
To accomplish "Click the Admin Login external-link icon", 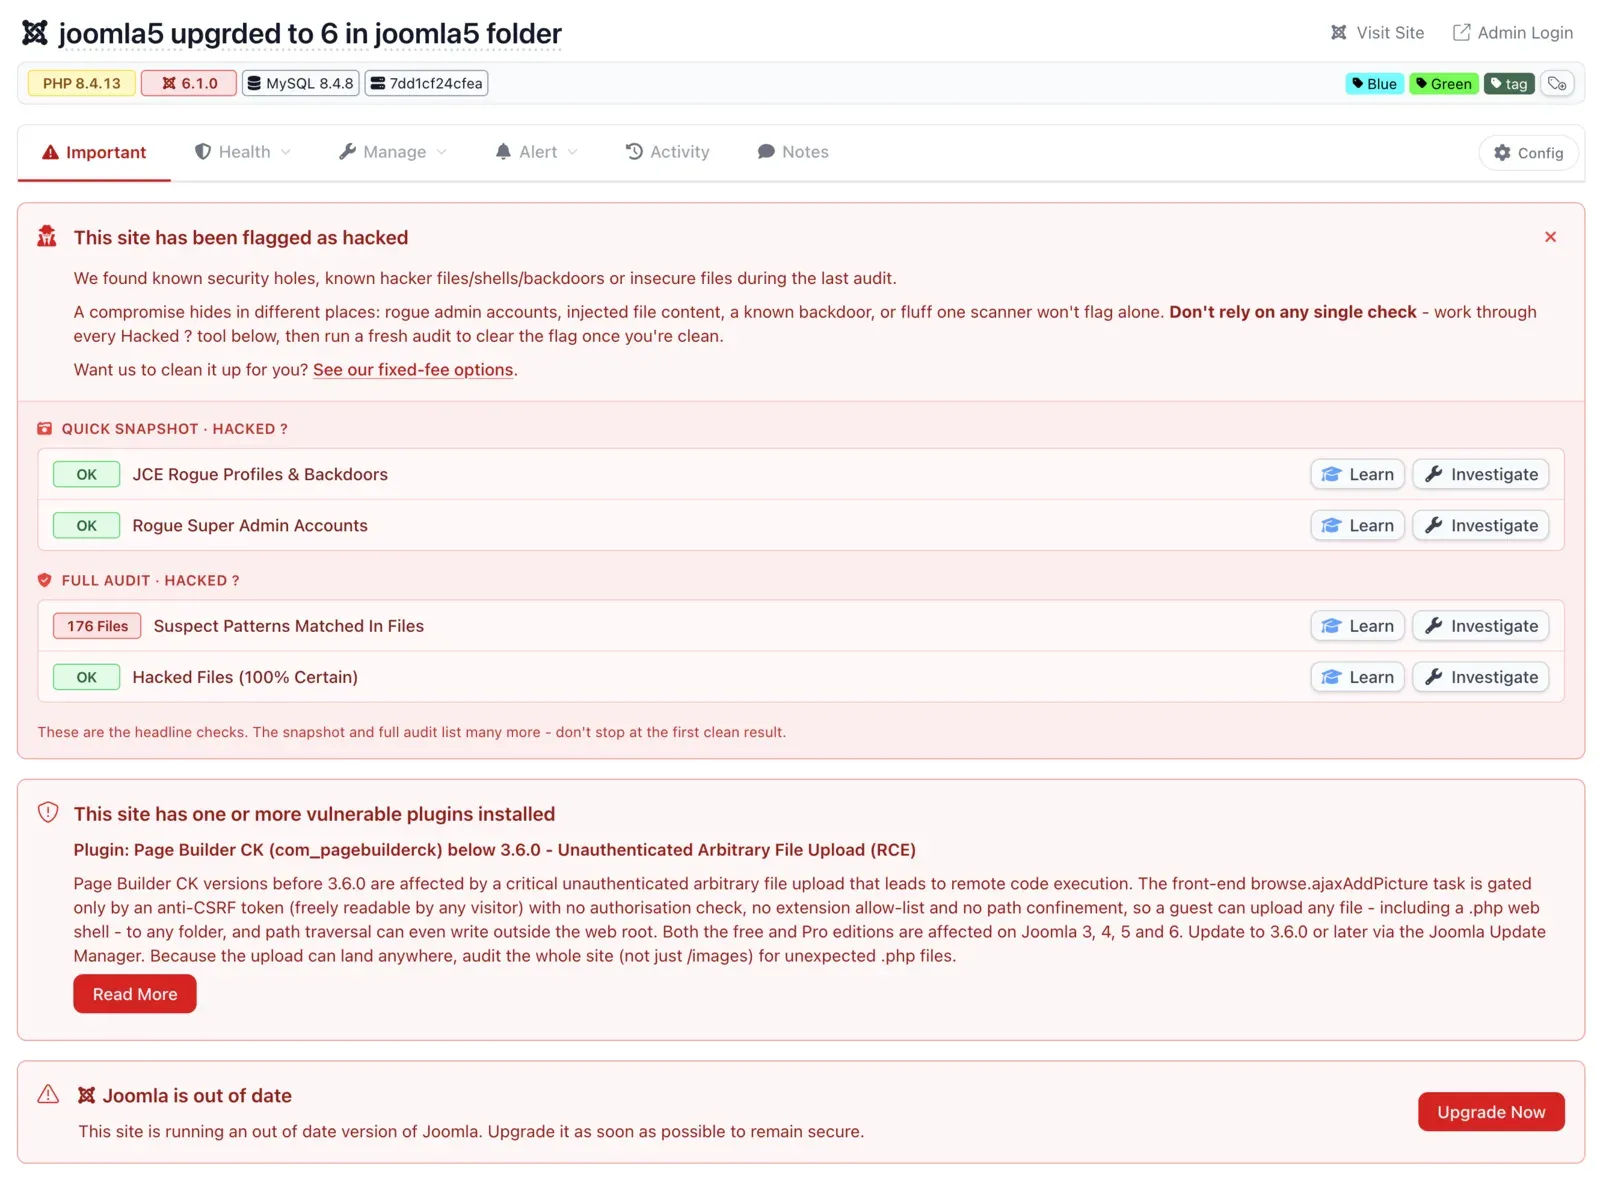I will pyautogui.click(x=1461, y=33).
